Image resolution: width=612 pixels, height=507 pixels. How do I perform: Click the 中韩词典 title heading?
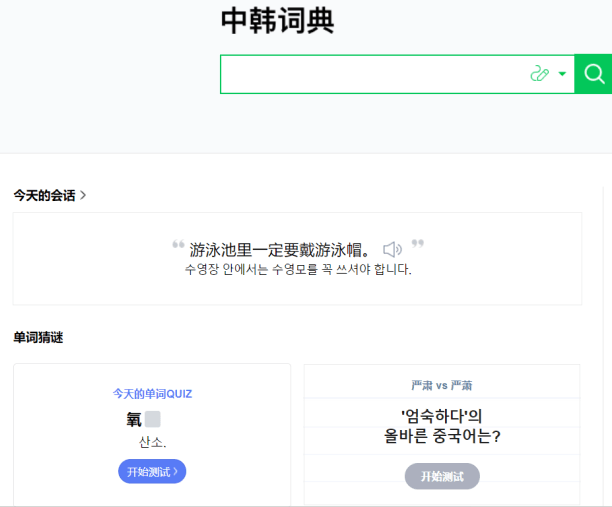[278, 21]
